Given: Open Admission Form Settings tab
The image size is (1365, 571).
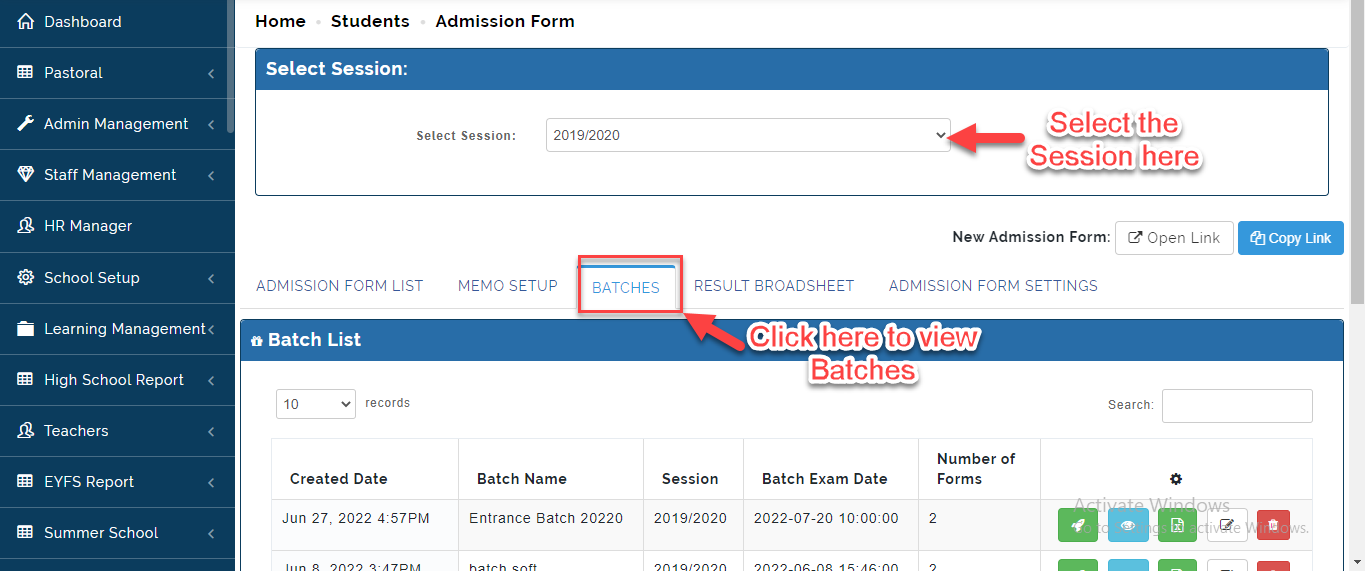Looking at the screenshot, I should (x=993, y=286).
